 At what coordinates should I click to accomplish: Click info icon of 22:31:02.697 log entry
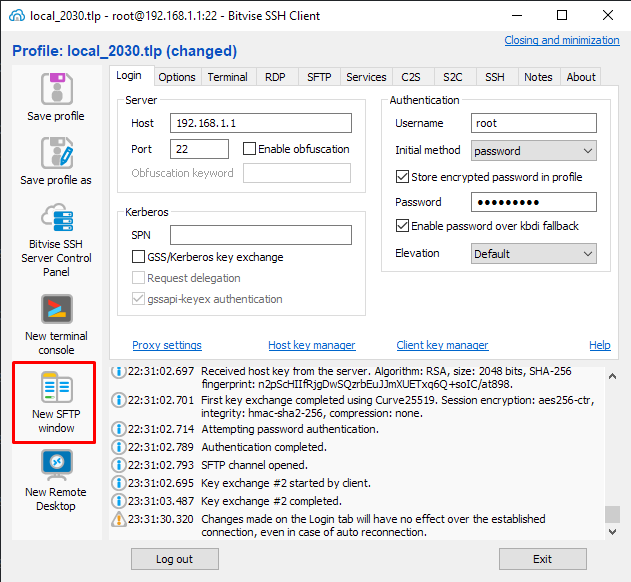pos(118,371)
